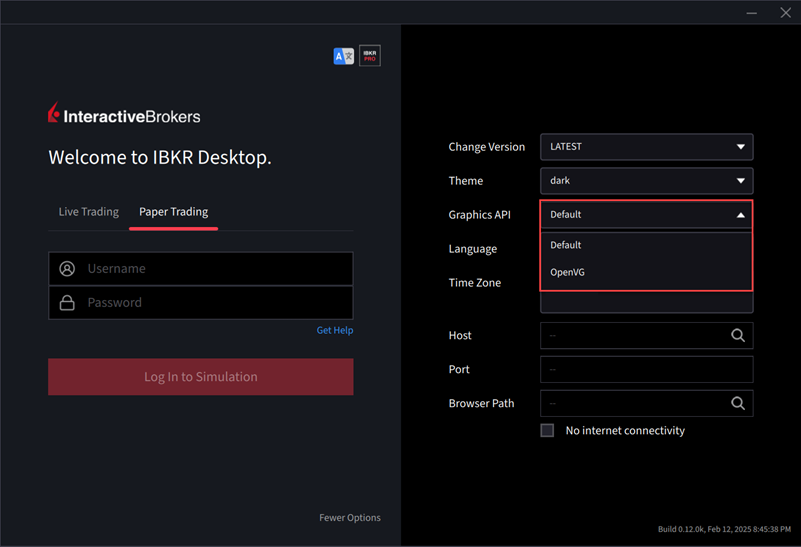The height and width of the screenshot is (547, 801).
Task: Focus the Password input field
Action: point(201,302)
